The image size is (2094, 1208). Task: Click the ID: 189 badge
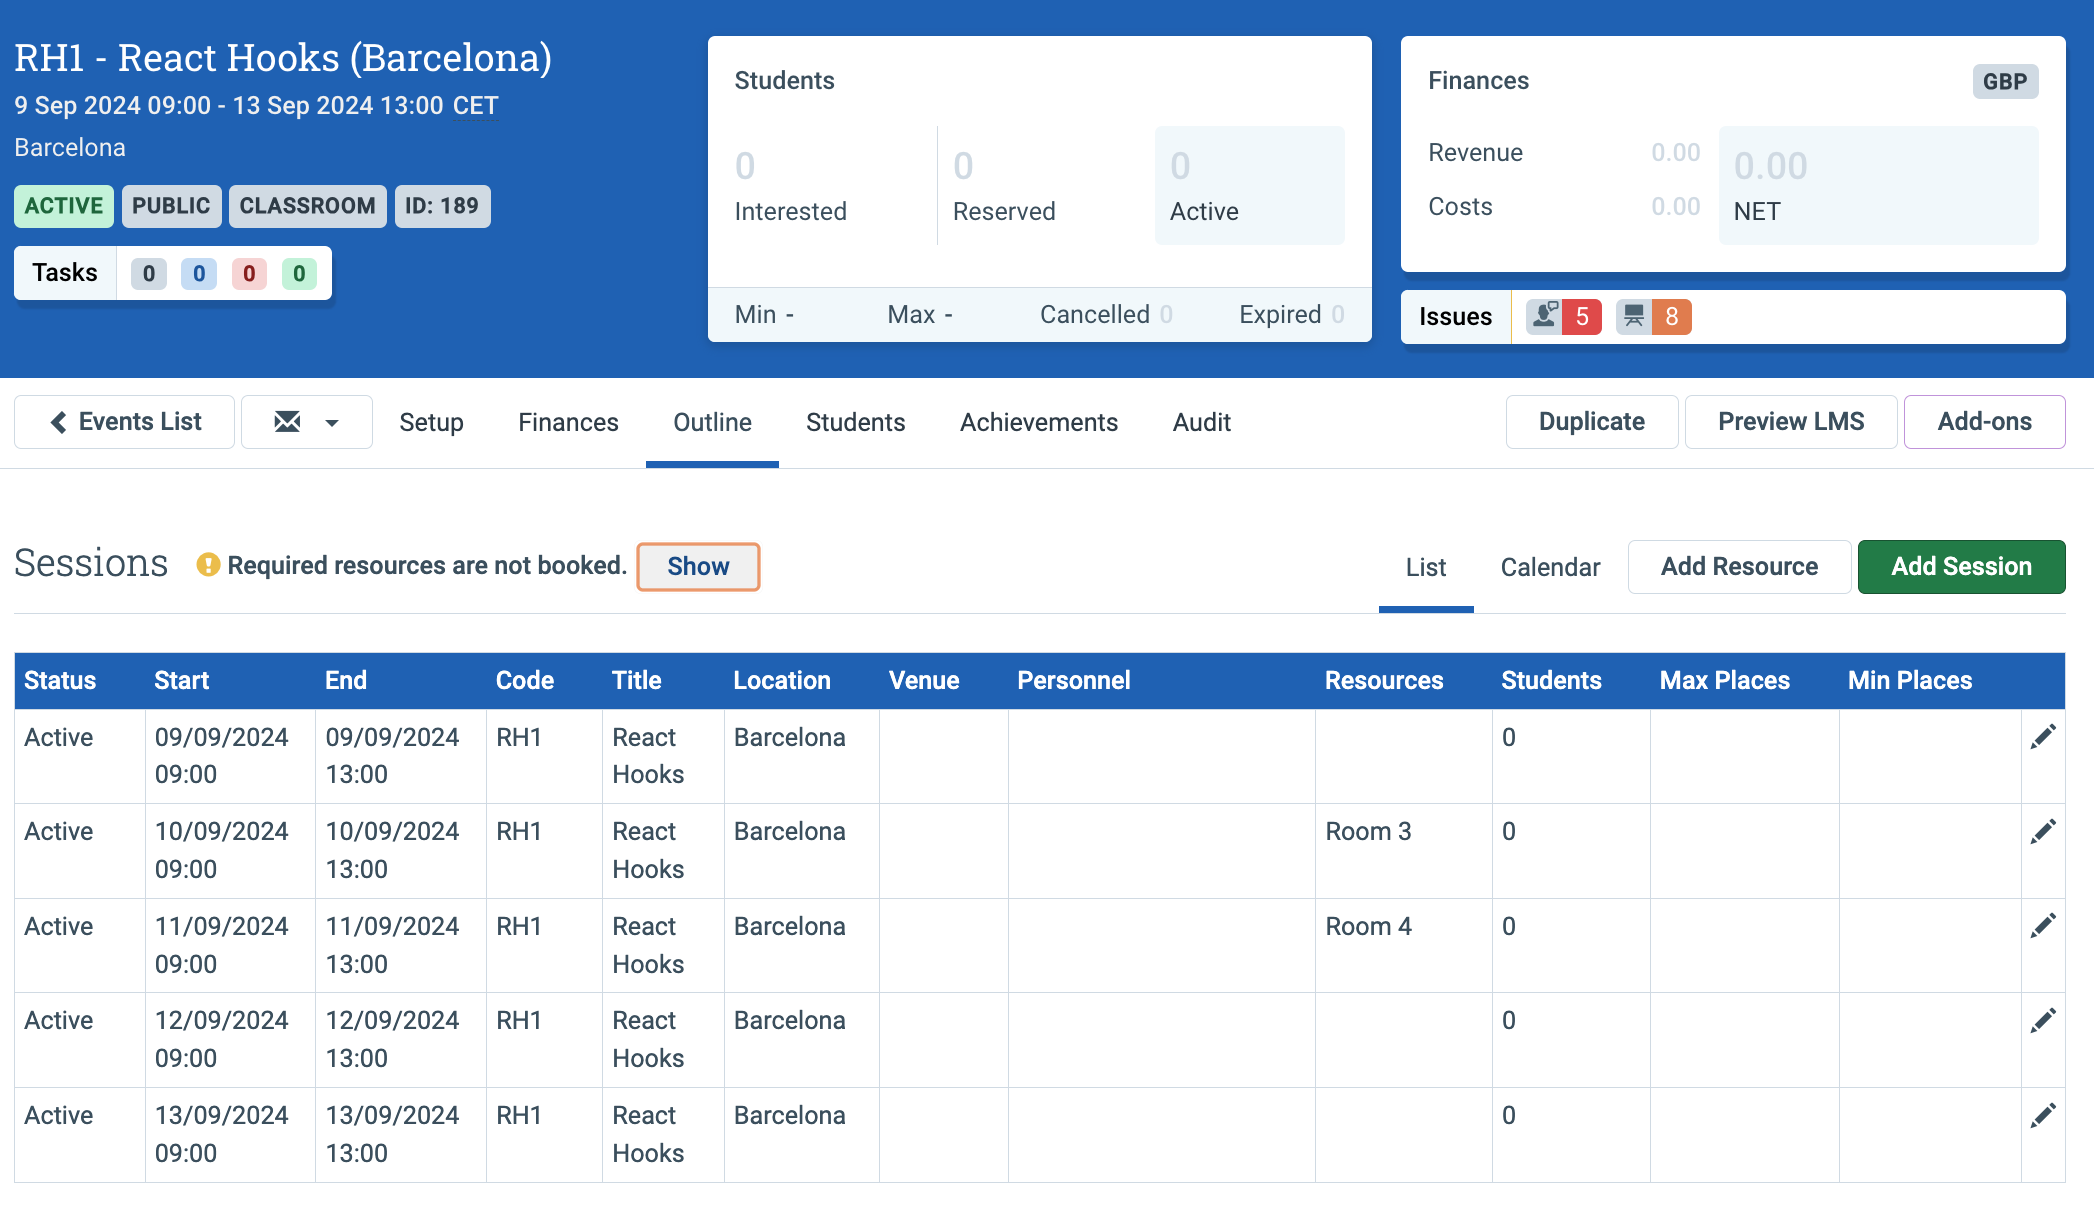click(442, 206)
